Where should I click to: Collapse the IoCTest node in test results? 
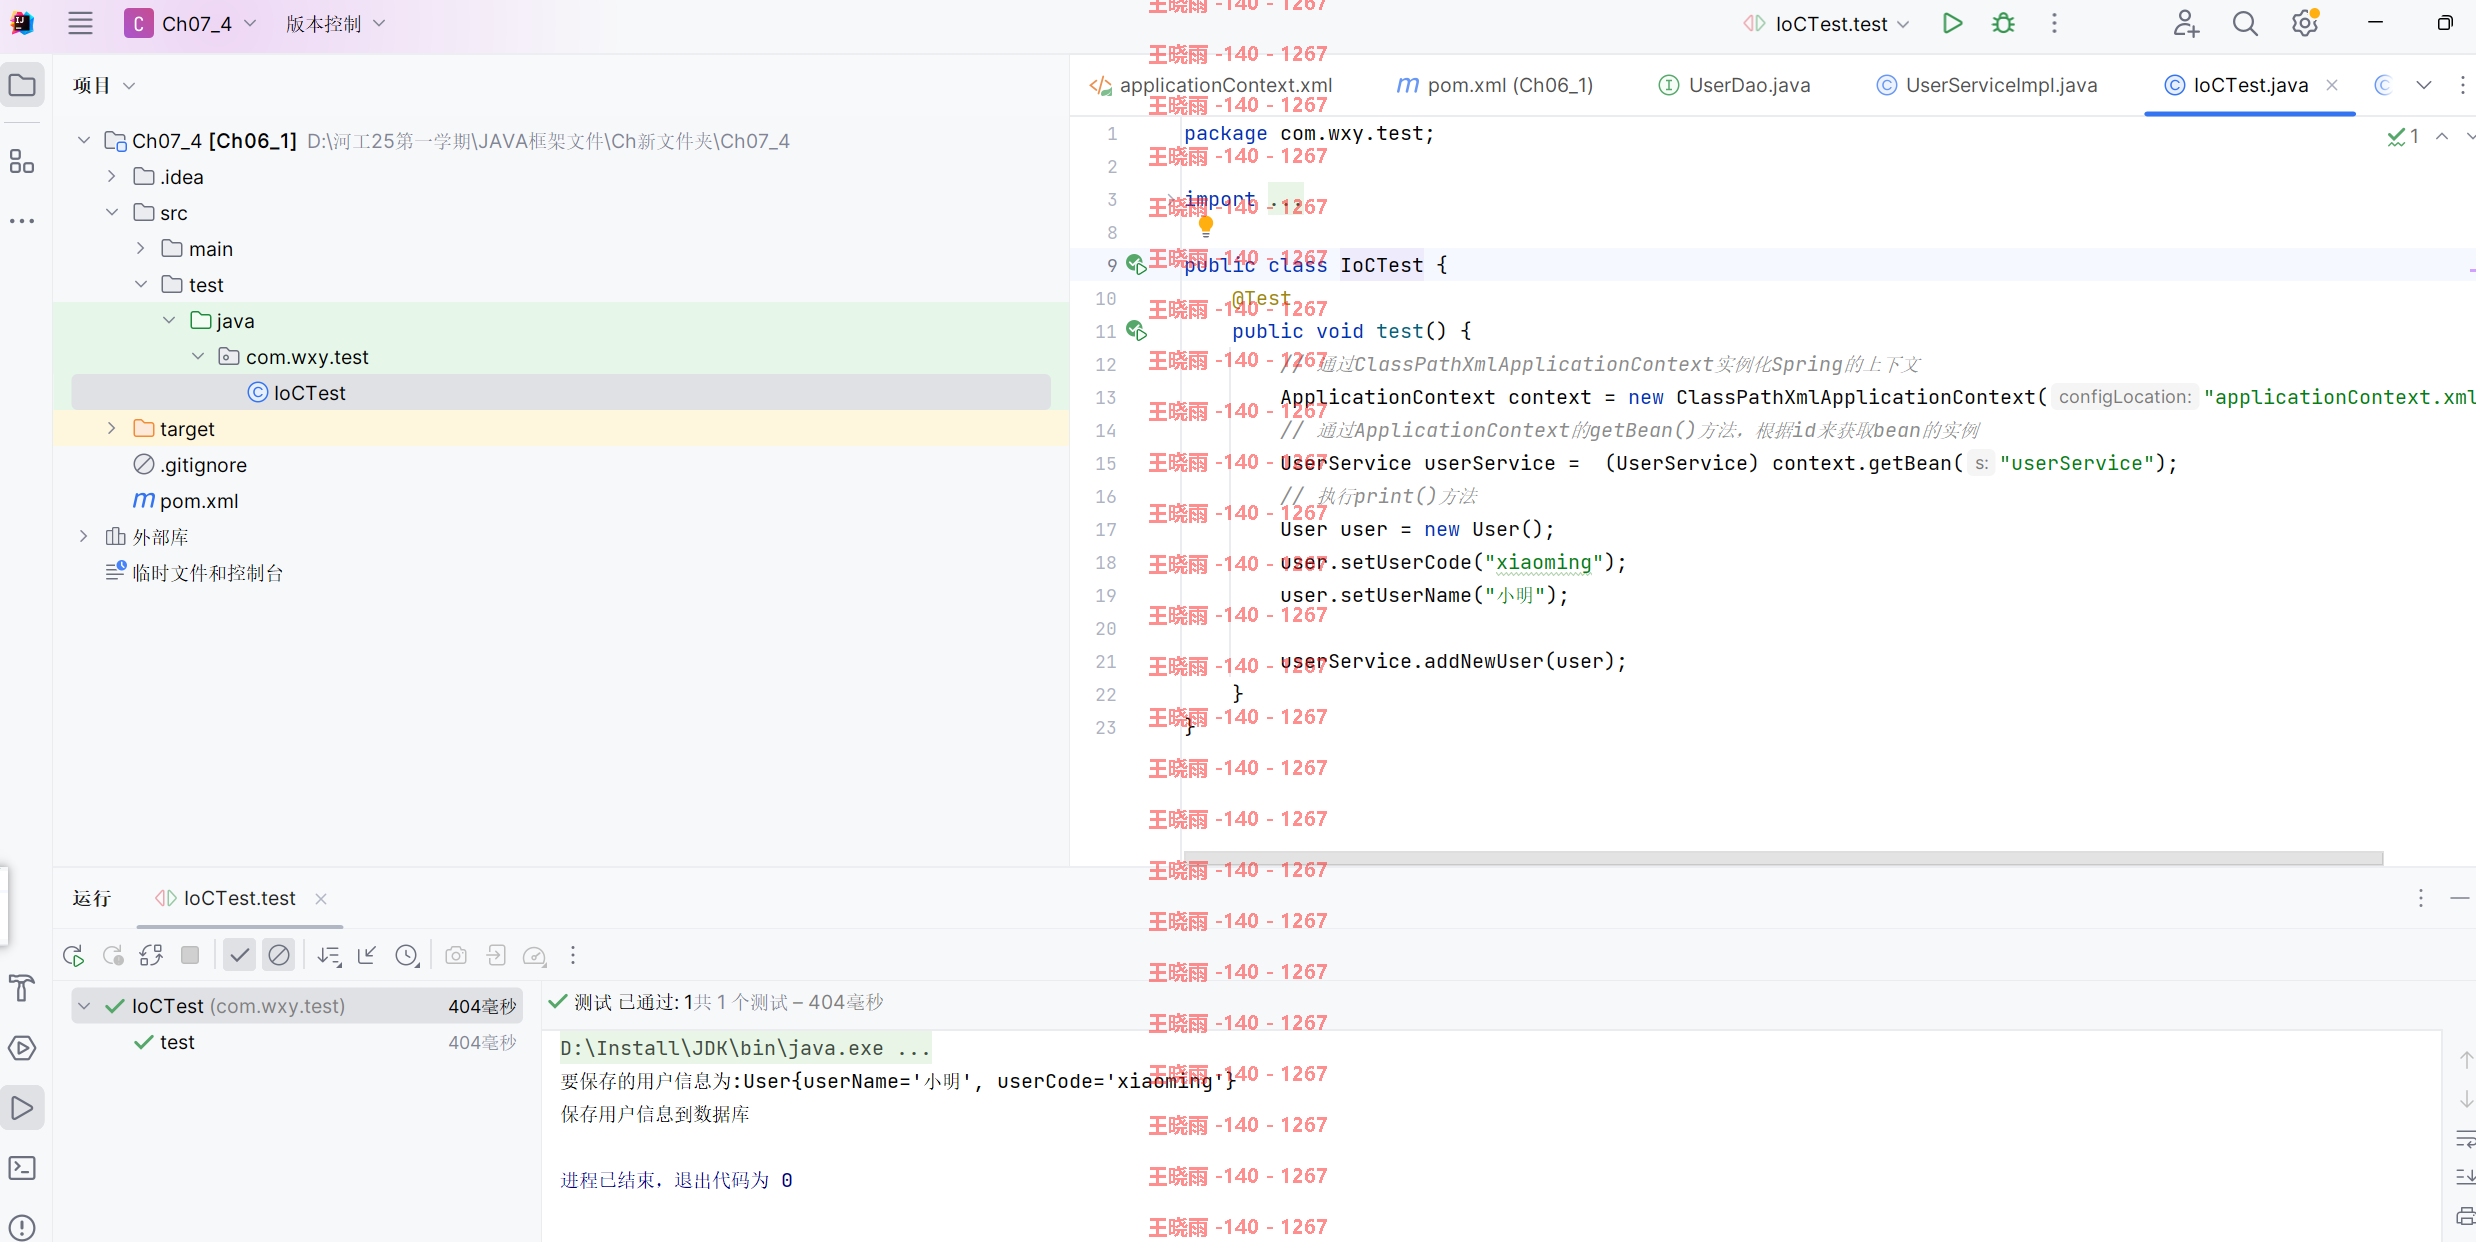pos(85,1006)
